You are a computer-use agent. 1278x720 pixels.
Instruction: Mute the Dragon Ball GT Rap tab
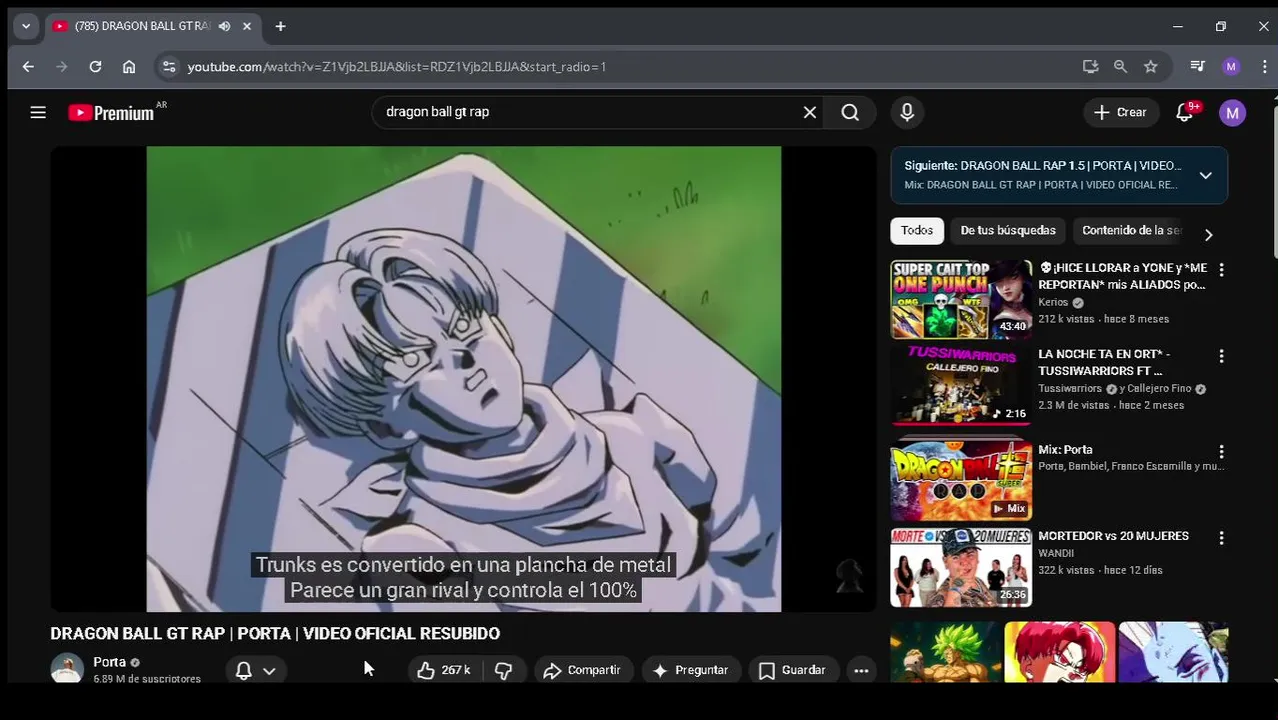pyautogui.click(x=224, y=27)
